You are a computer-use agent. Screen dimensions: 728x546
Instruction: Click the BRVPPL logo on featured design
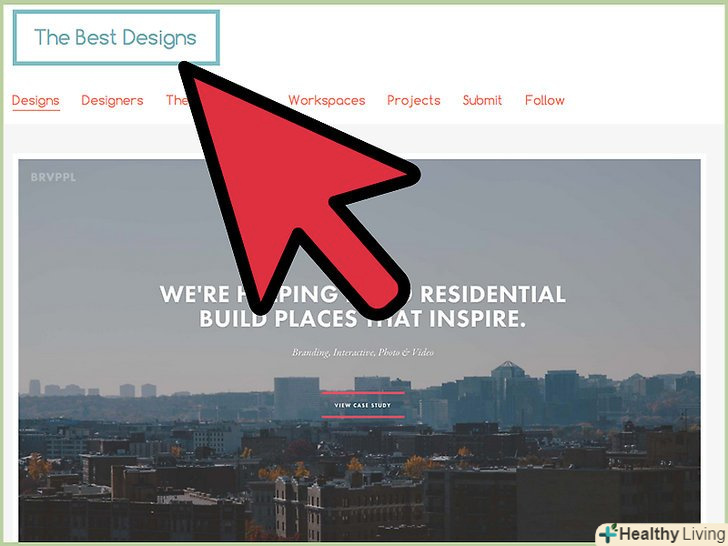[53, 177]
